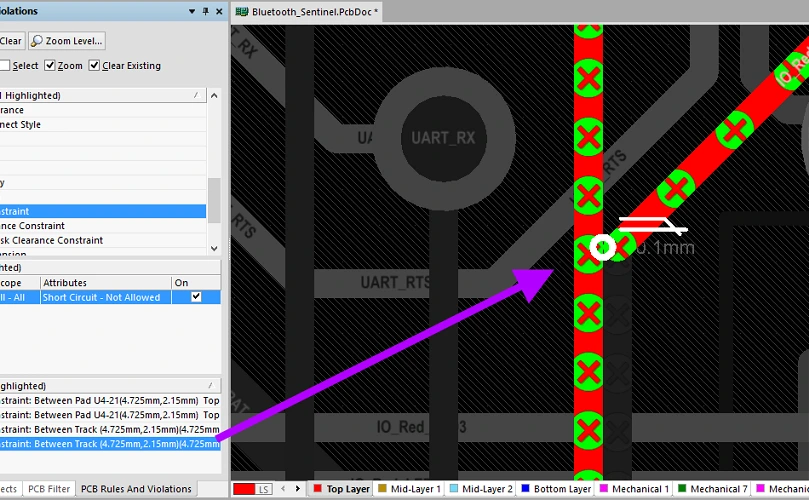Pin the violations panel with pushpin icon
The height and width of the screenshot is (500, 809).
coord(205,11)
